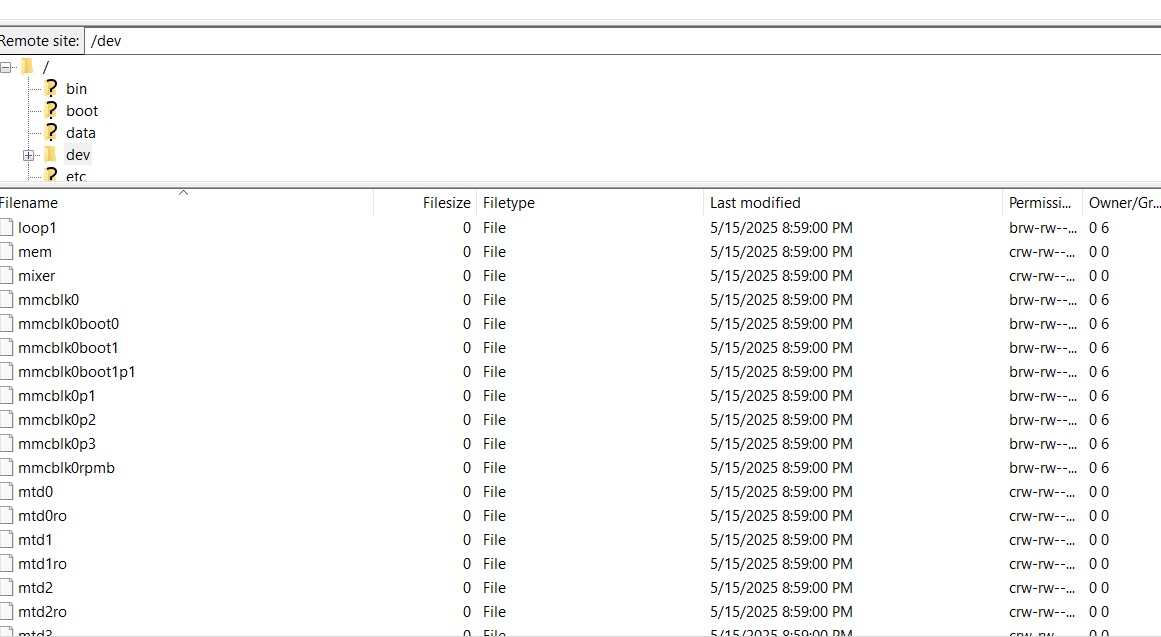The height and width of the screenshot is (637, 1161).
Task: Click the mtd0ro file icon
Action: tap(7, 516)
